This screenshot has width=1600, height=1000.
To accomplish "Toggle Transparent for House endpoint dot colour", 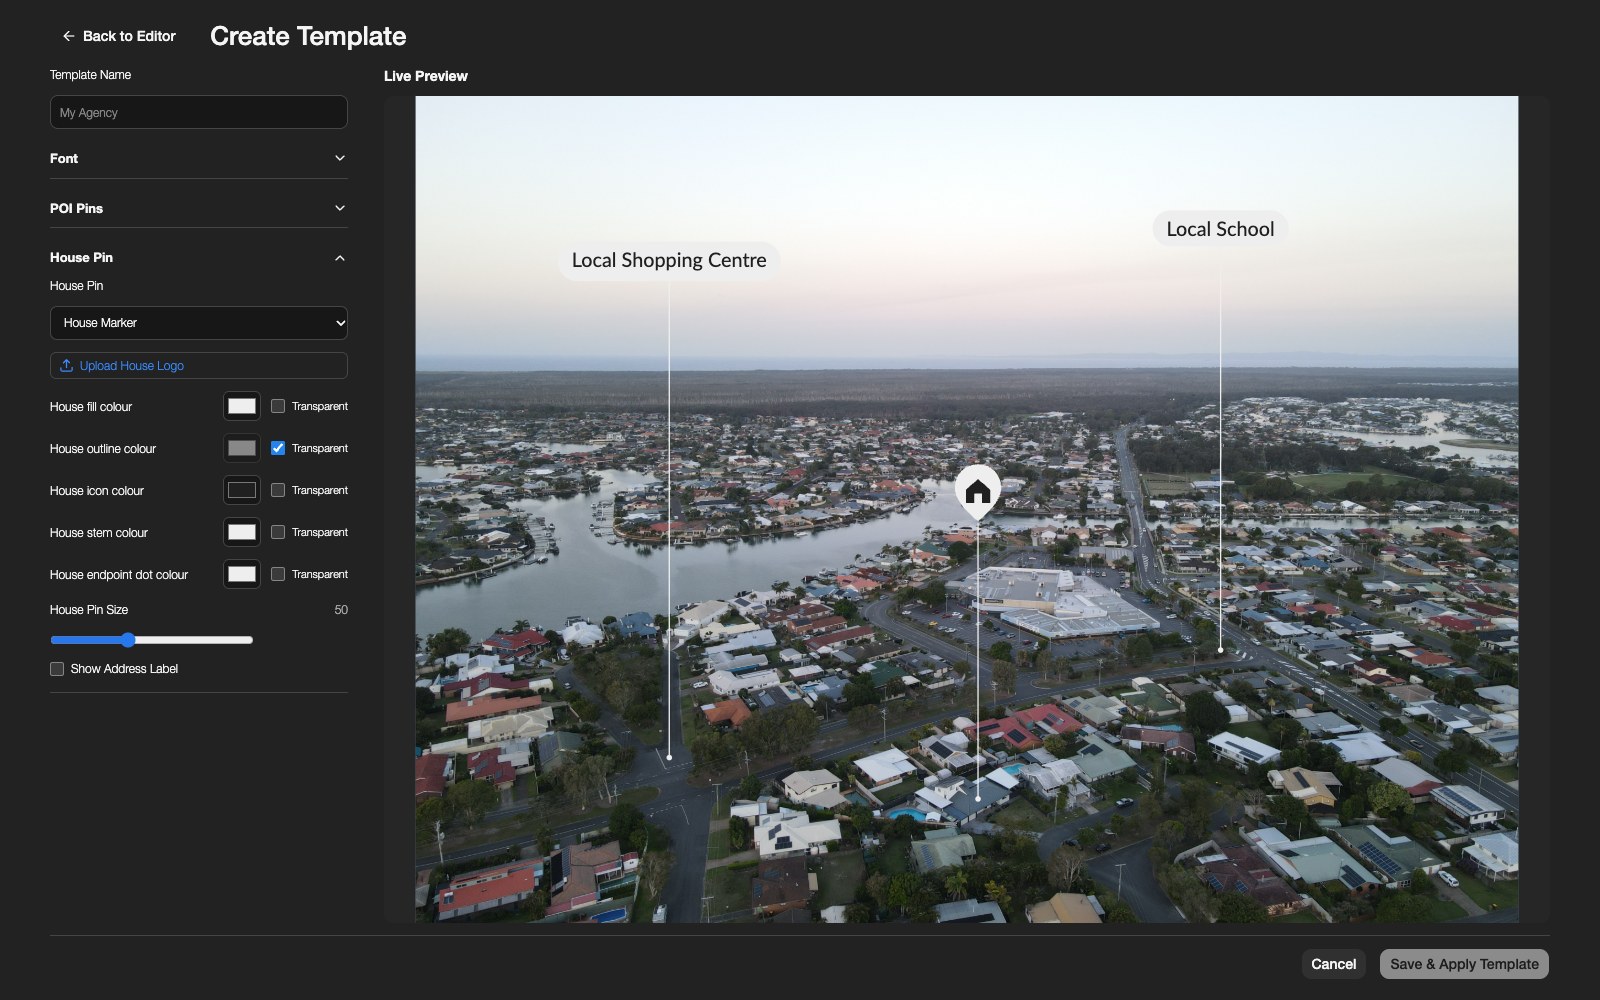I will coord(278,574).
